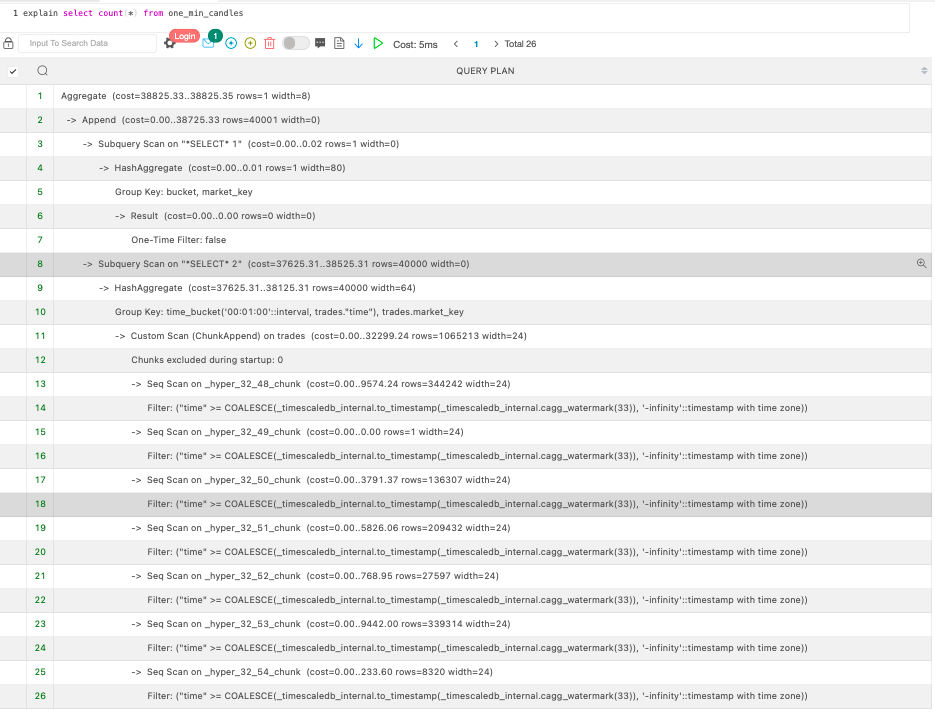Go to the next page with right chevron

[497, 44]
